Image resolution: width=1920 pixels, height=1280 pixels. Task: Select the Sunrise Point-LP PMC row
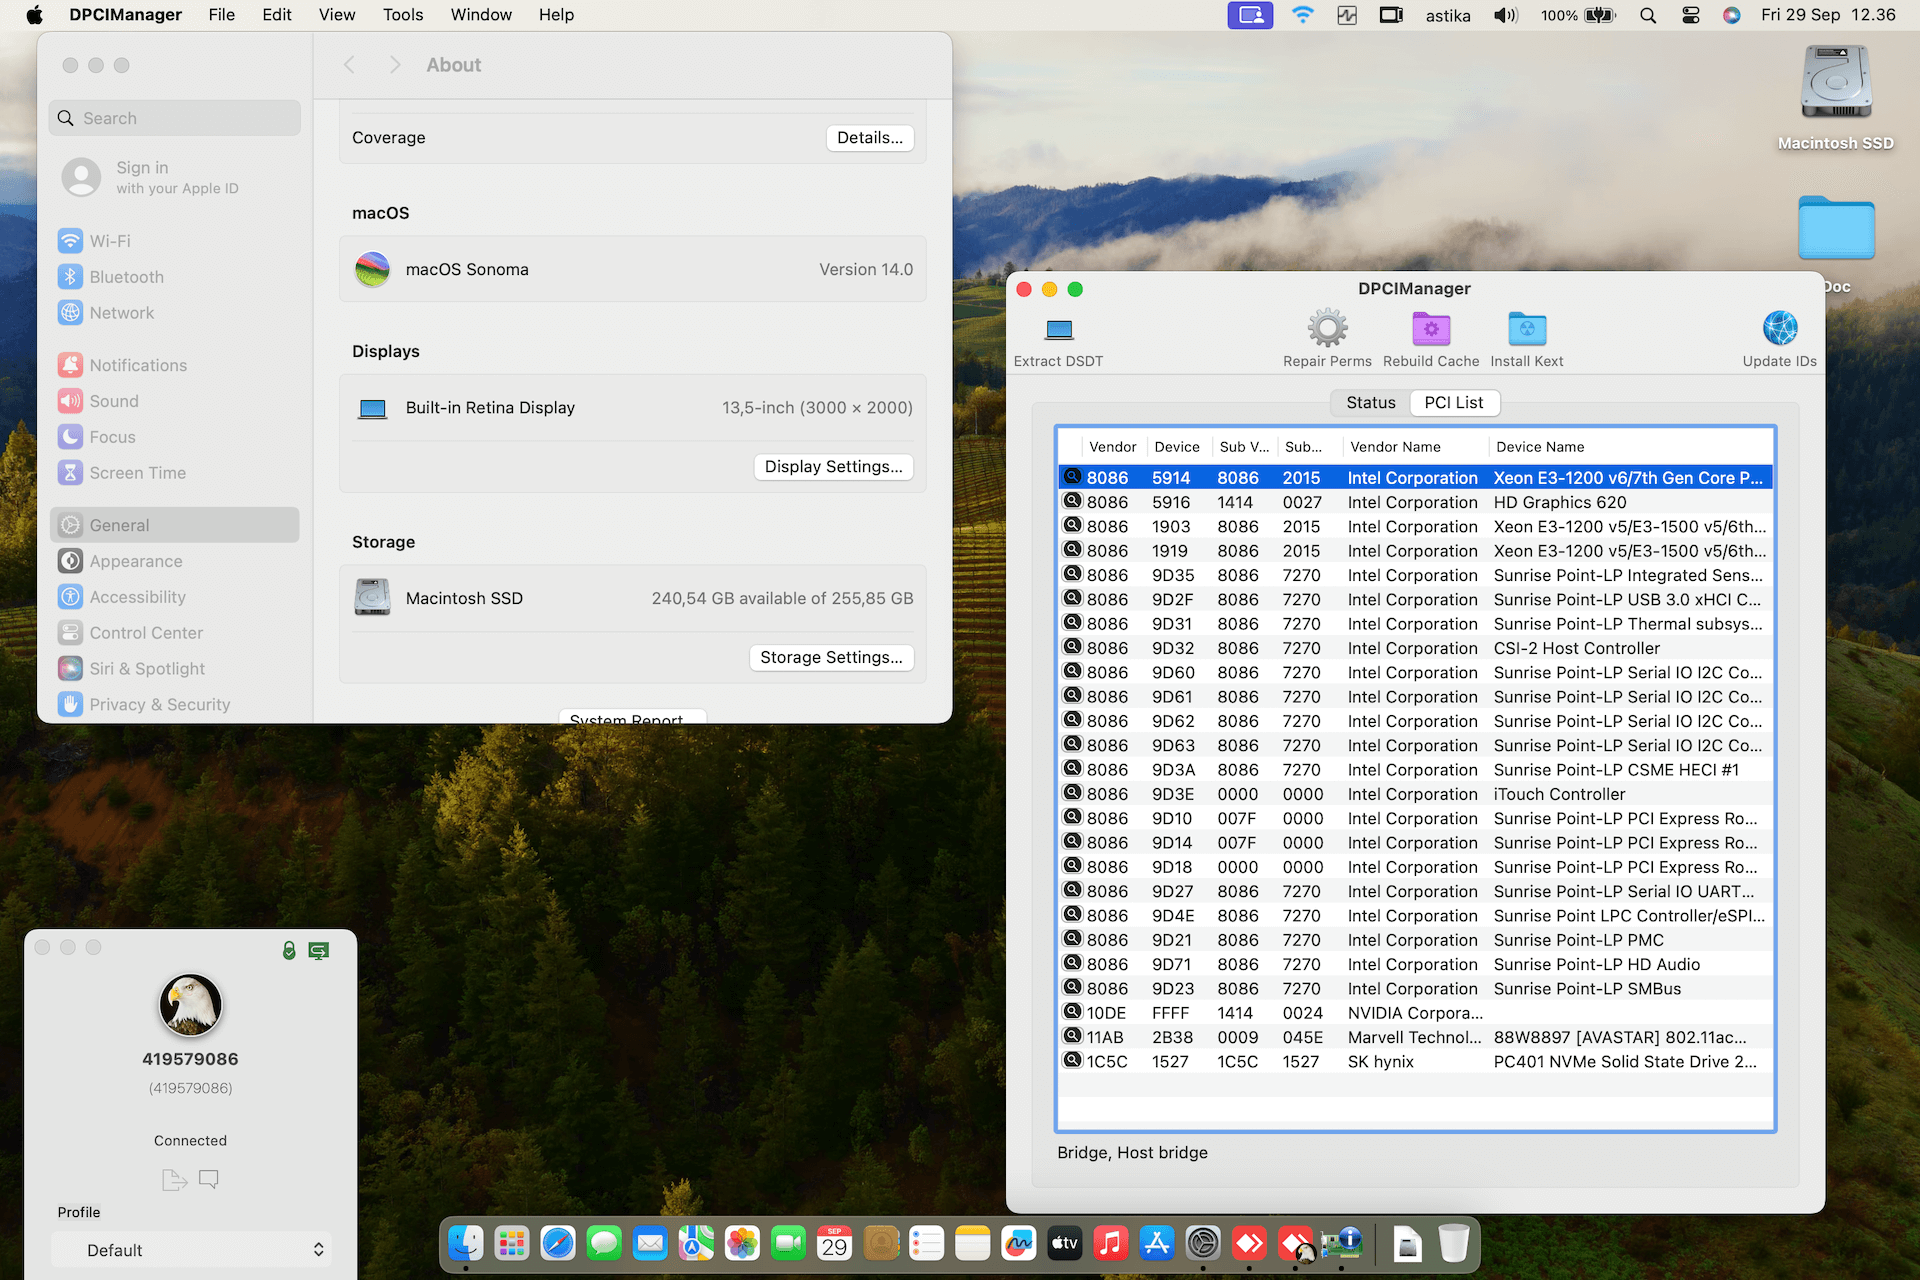coord(1416,940)
